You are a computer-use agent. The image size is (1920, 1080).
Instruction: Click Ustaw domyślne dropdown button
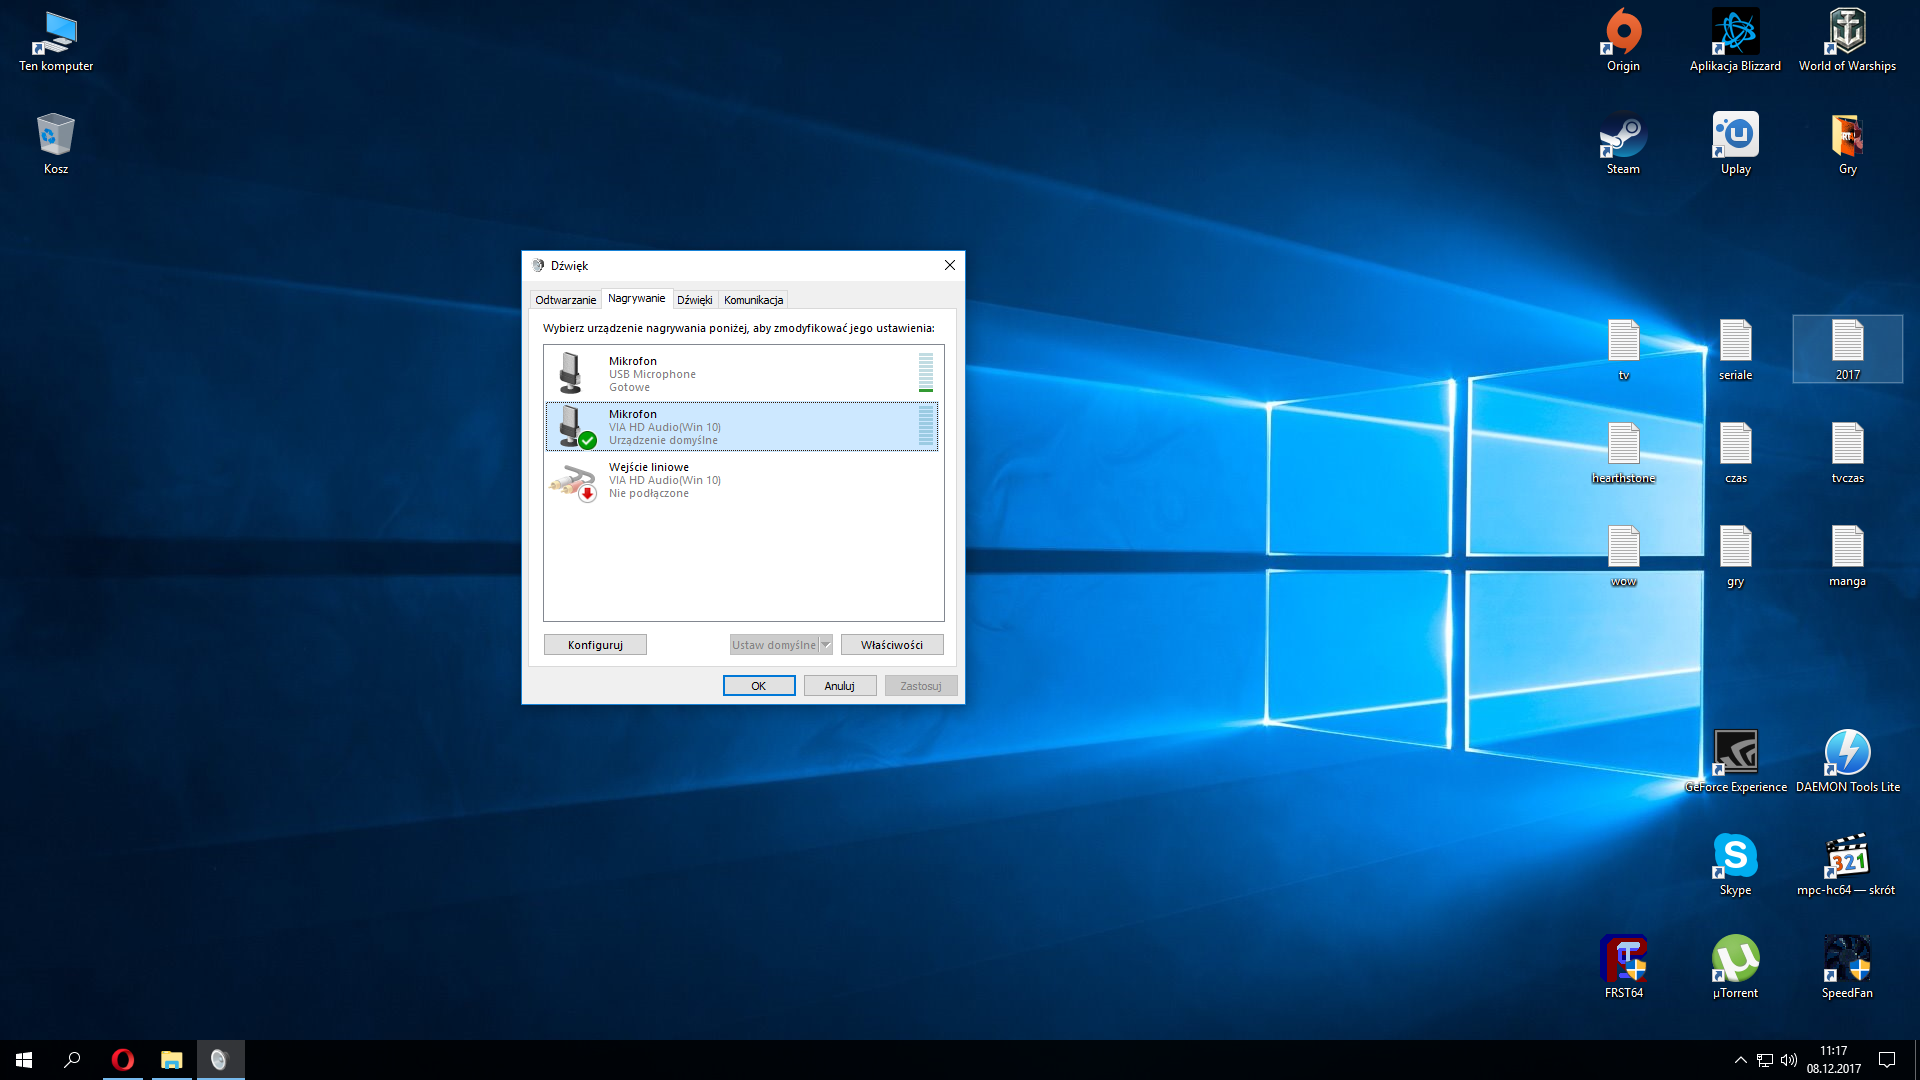click(x=824, y=645)
